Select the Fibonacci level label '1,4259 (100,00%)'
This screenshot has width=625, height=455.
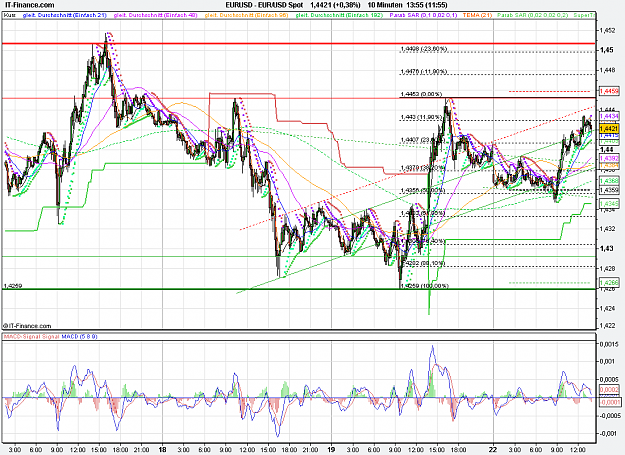pyautogui.click(x=425, y=286)
